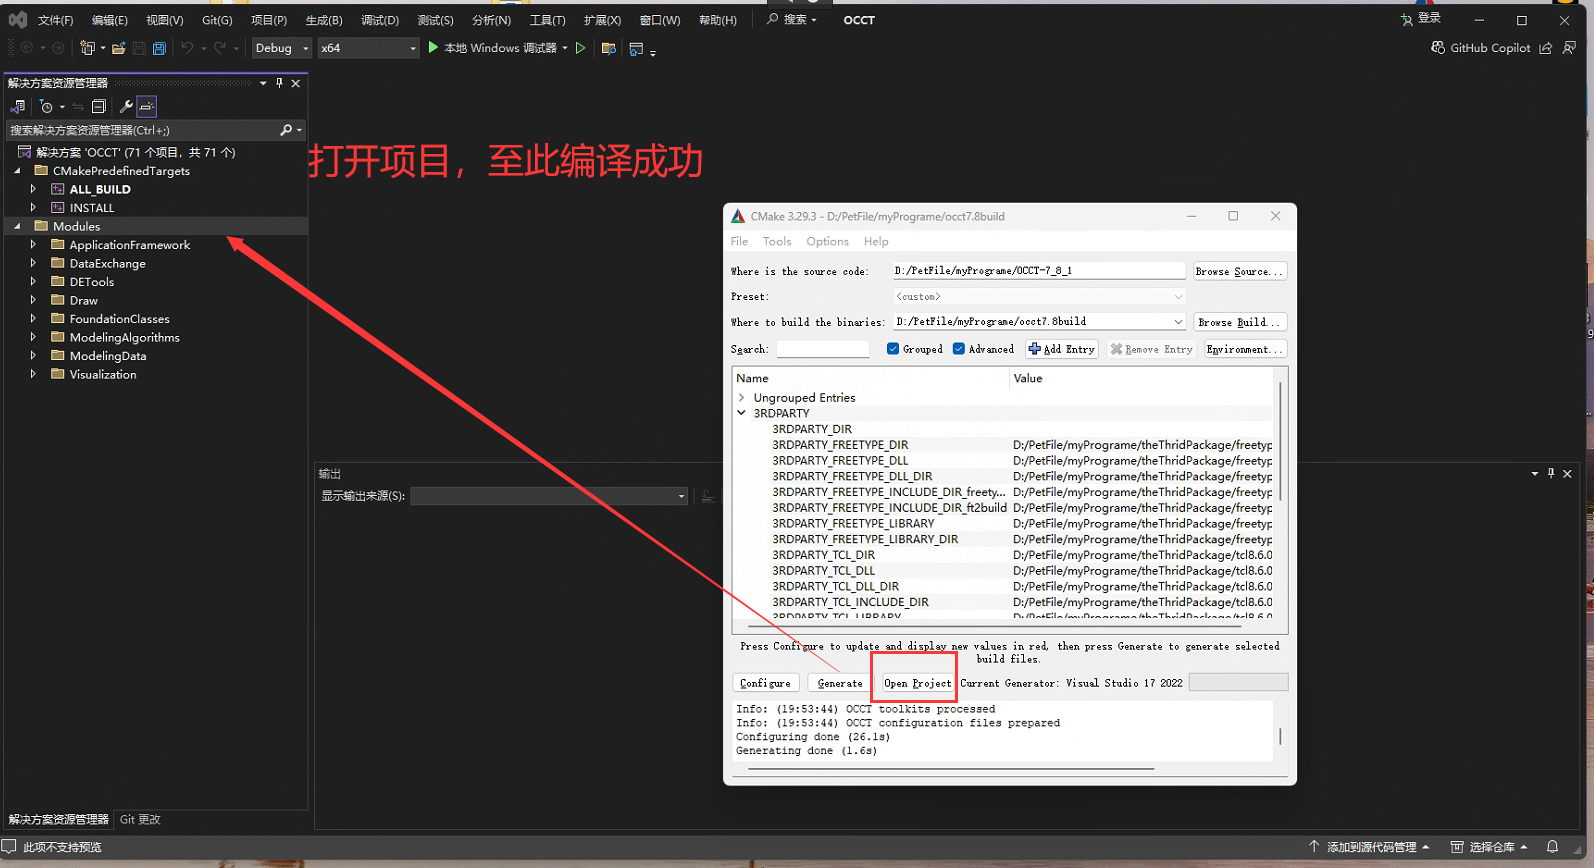Click the Add Entry button

pos(1061,349)
